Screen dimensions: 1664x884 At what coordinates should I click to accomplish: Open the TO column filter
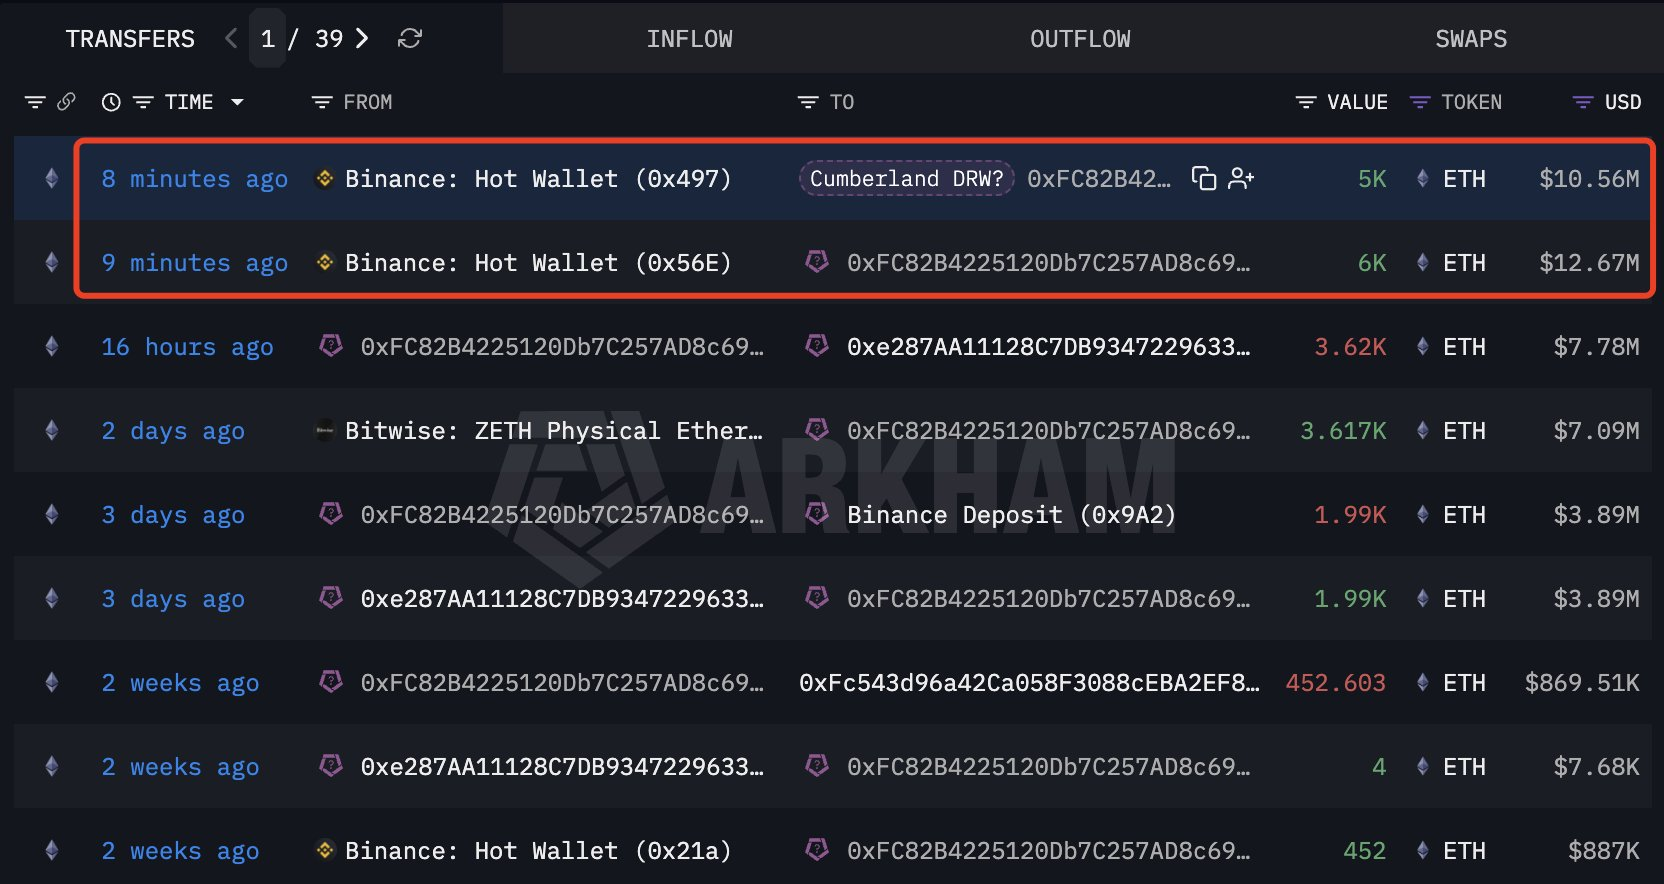pos(808,102)
